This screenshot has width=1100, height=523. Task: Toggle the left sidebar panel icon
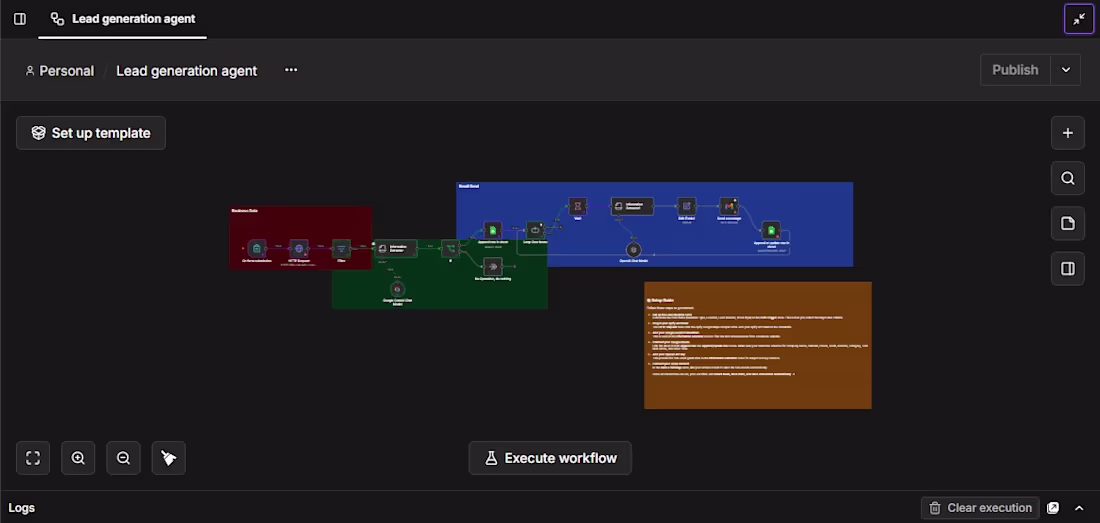[x=20, y=19]
